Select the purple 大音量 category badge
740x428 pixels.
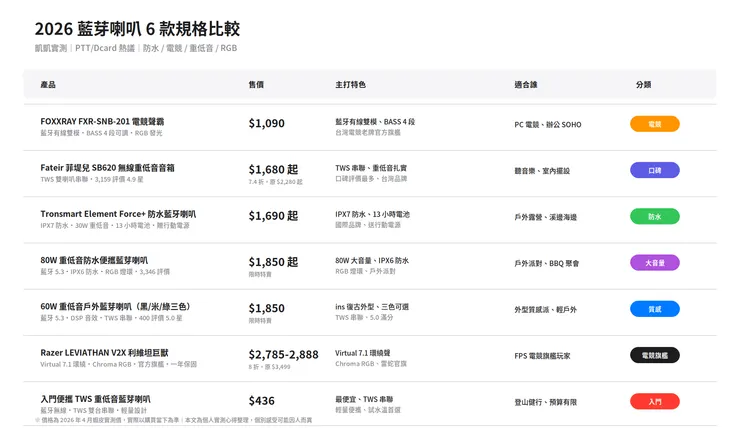pyautogui.click(x=655, y=263)
